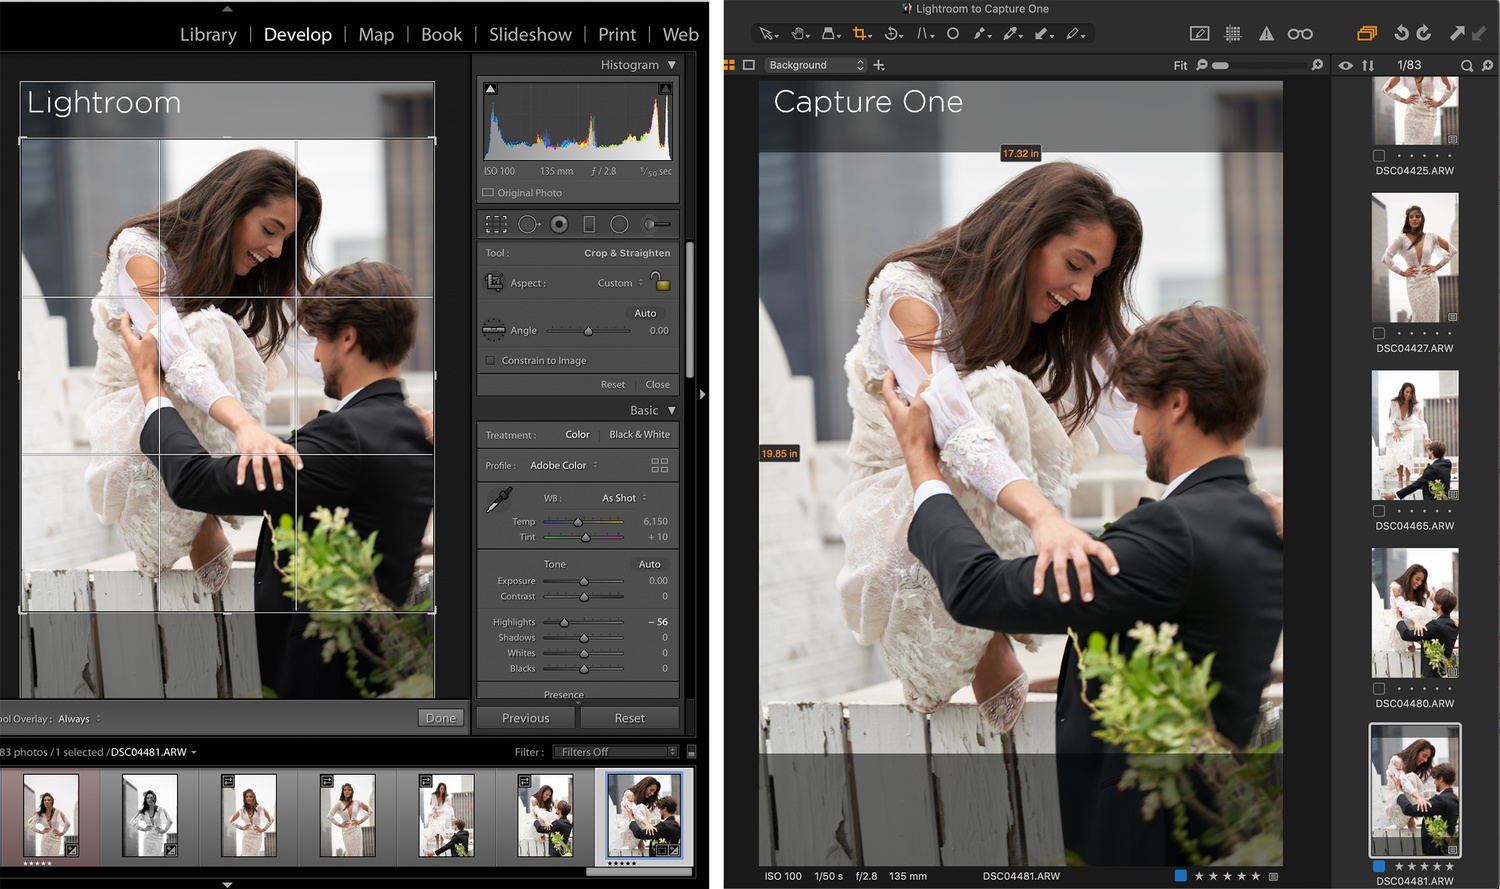This screenshot has height=889, width=1500.
Task: Pick the White Balance eyedropper in Lightroom
Action: coord(498,500)
